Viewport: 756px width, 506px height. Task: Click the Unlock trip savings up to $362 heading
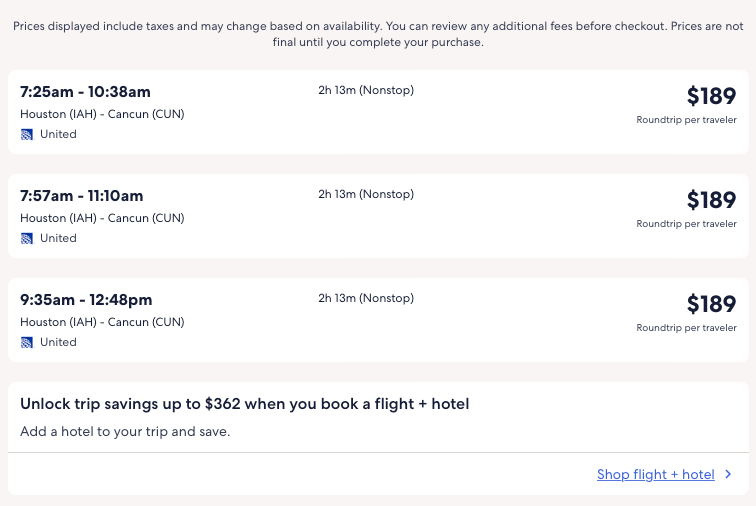click(245, 404)
